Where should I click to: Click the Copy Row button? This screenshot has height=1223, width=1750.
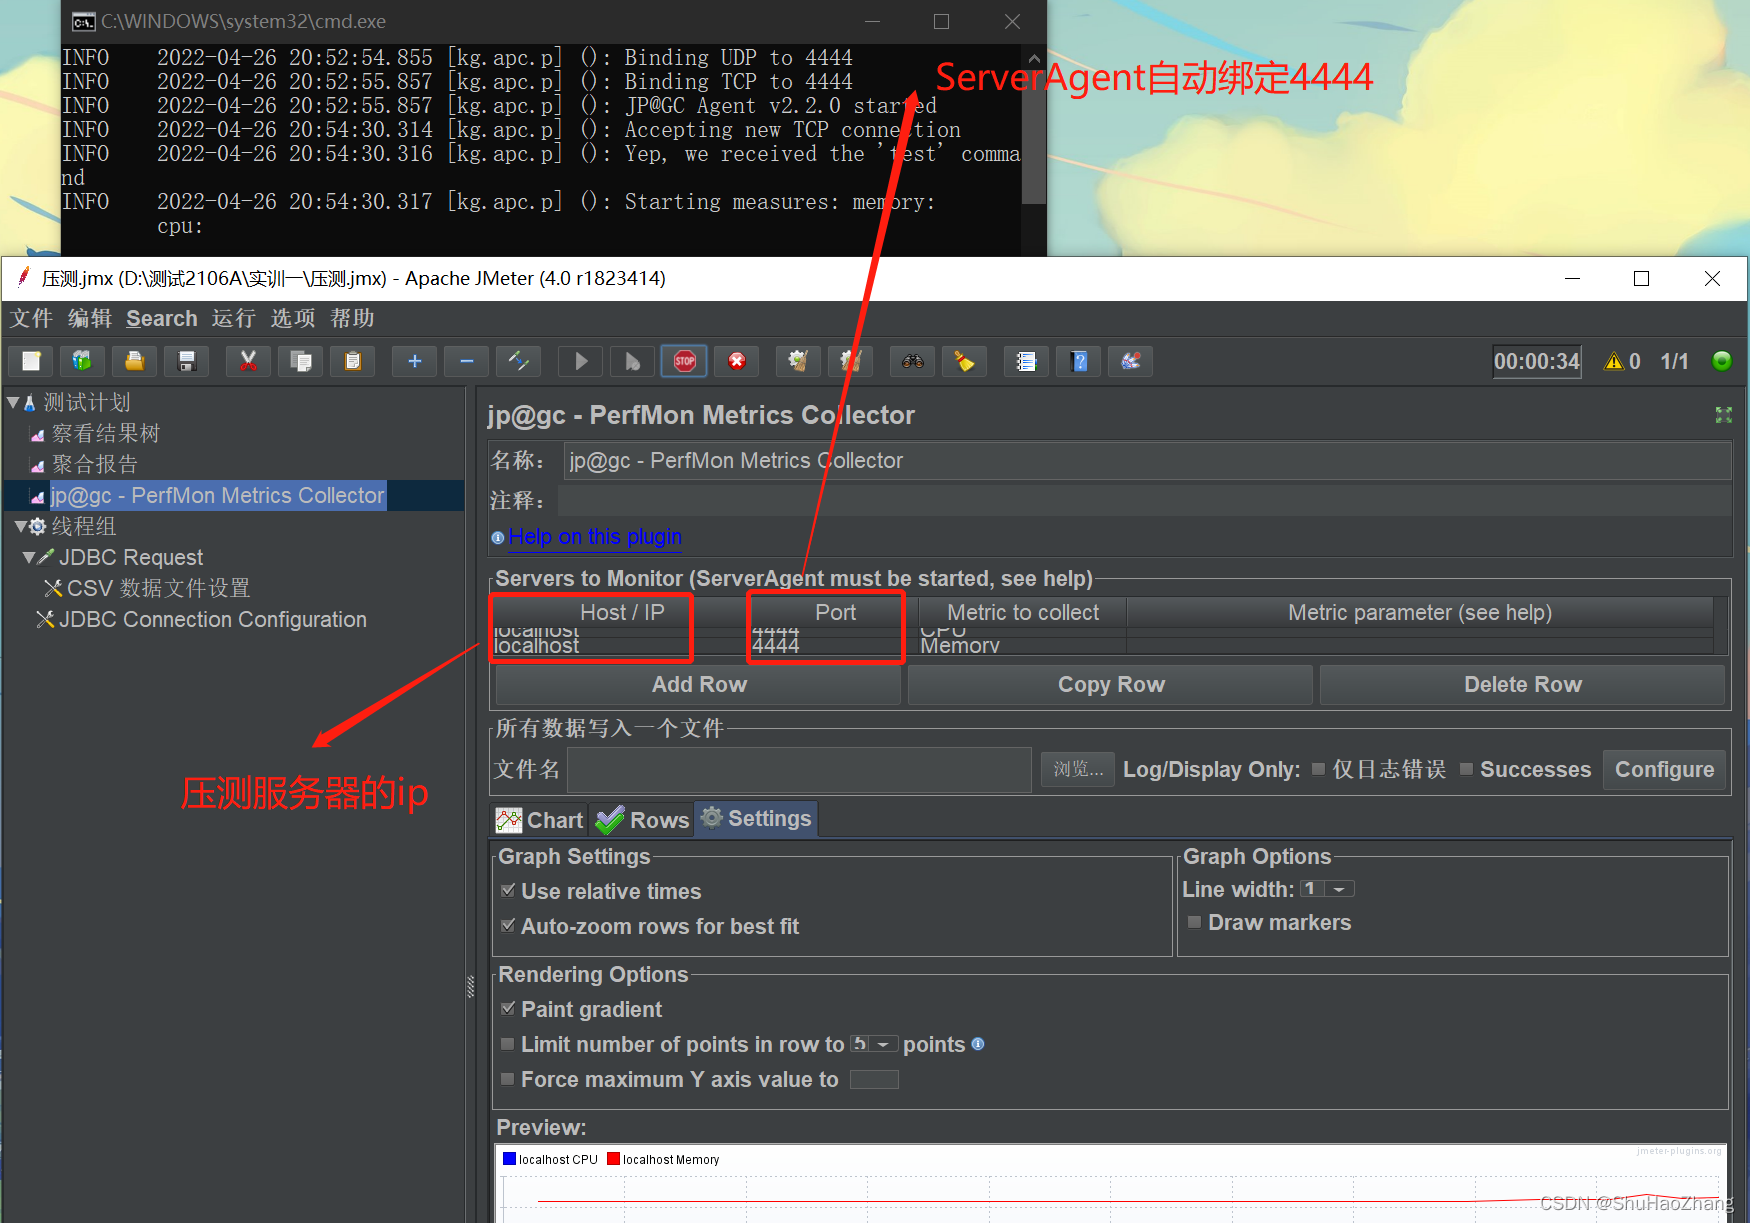[x=1110, y=684]
